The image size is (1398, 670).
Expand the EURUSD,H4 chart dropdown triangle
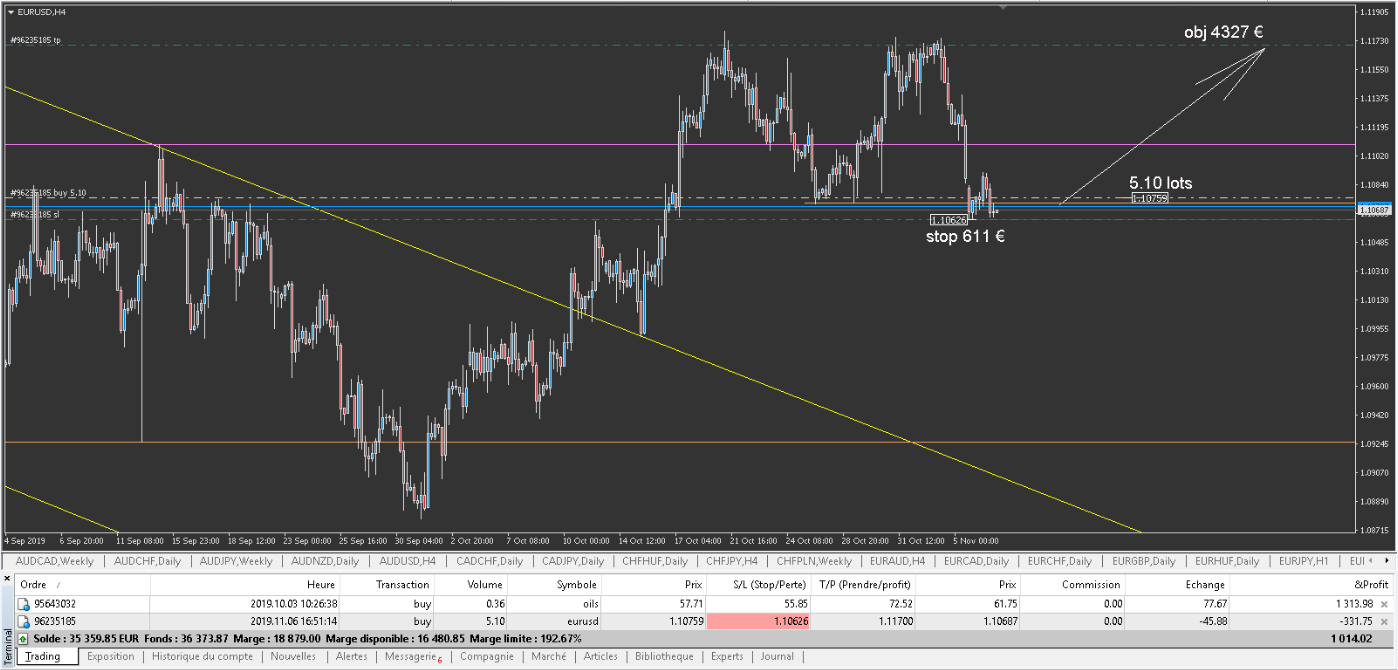(11, 12)
